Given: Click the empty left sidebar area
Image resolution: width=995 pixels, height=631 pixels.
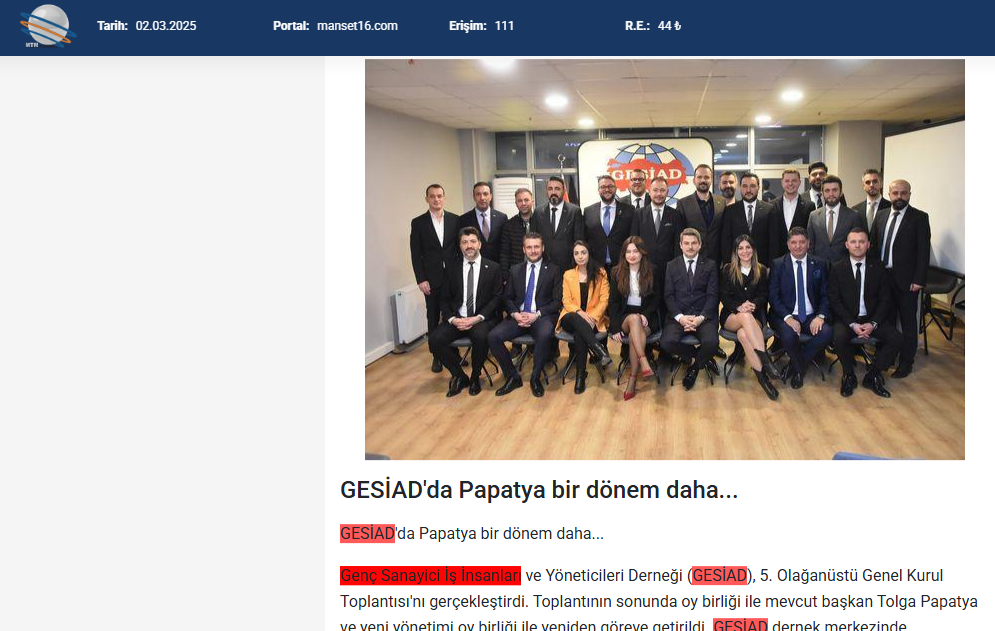Looking at the screenshot, I should coord(162,343).
